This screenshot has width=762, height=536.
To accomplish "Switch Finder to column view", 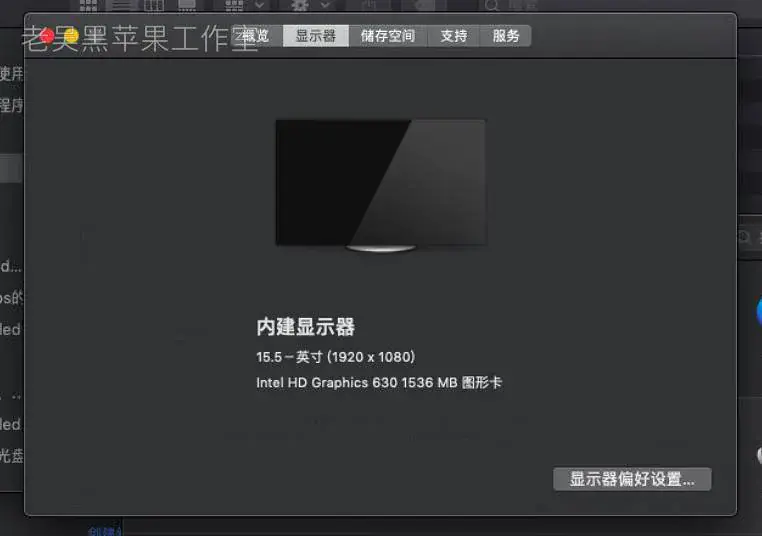I will [154, 5].
